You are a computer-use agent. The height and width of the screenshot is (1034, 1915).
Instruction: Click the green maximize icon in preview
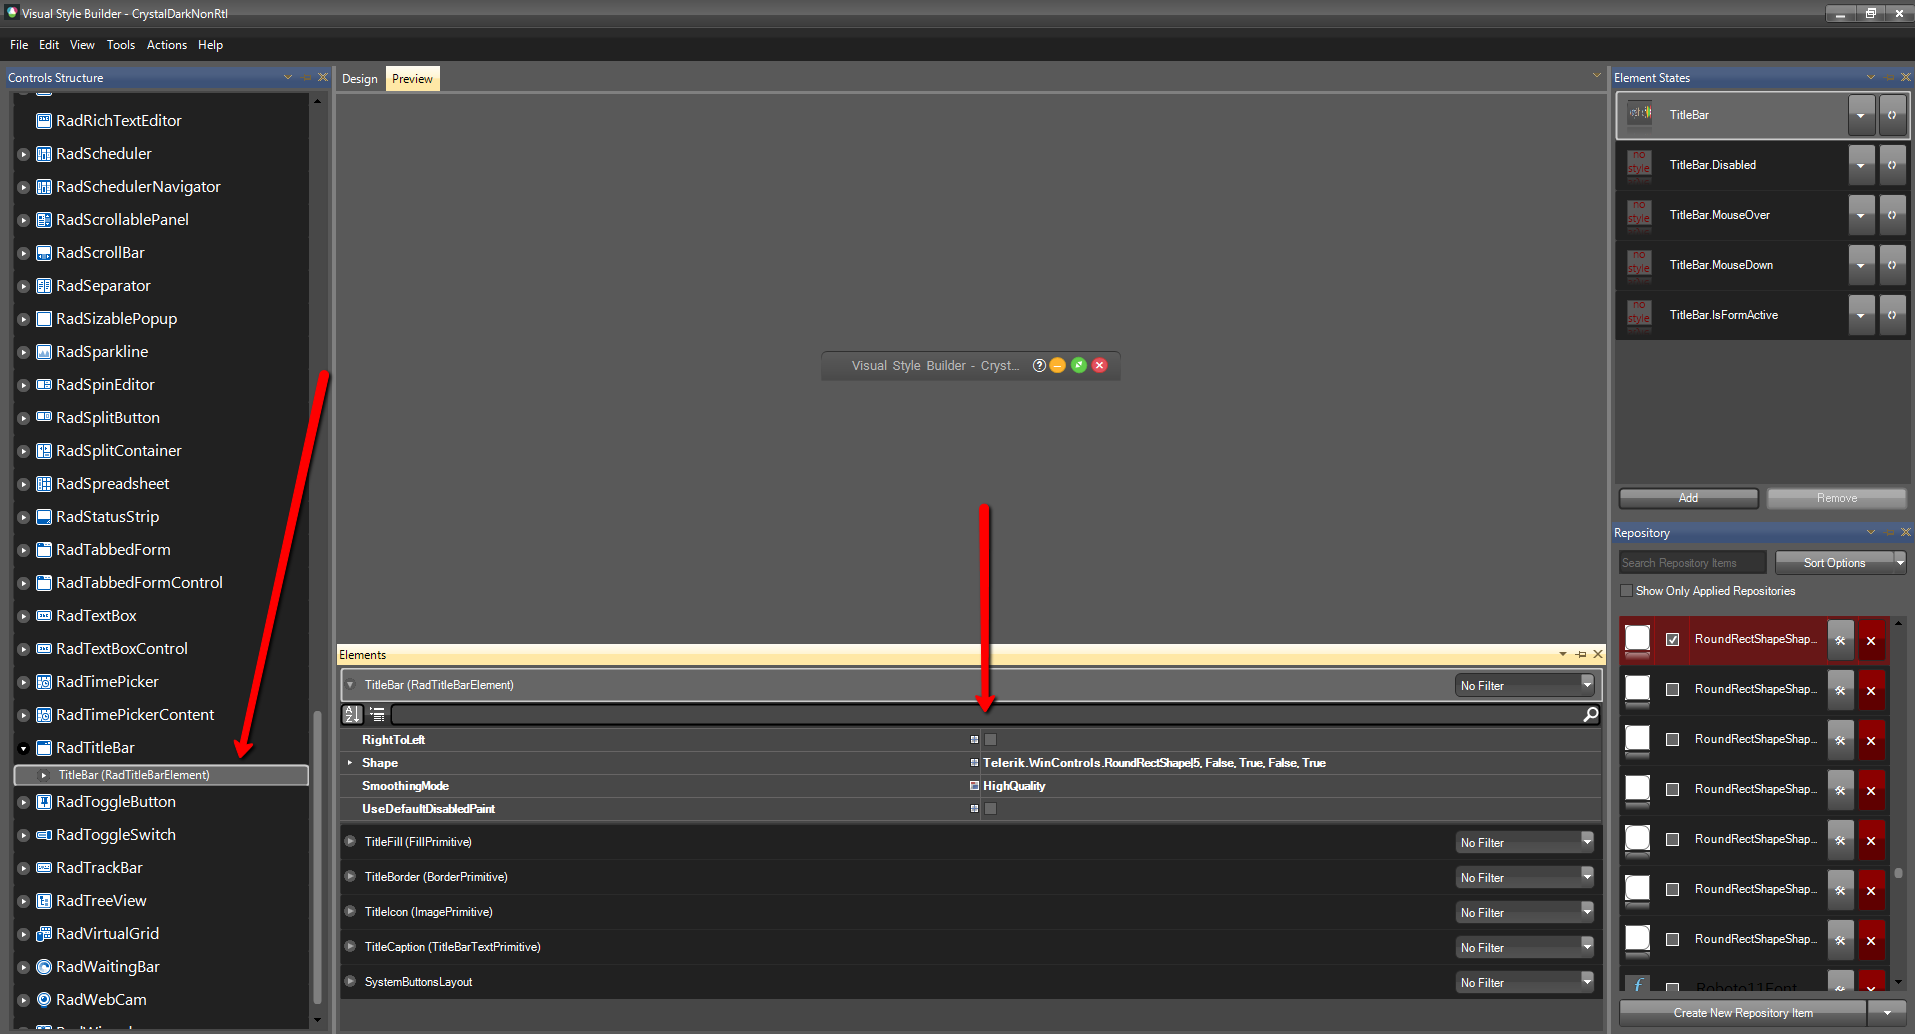click(x=1078, y=365)
